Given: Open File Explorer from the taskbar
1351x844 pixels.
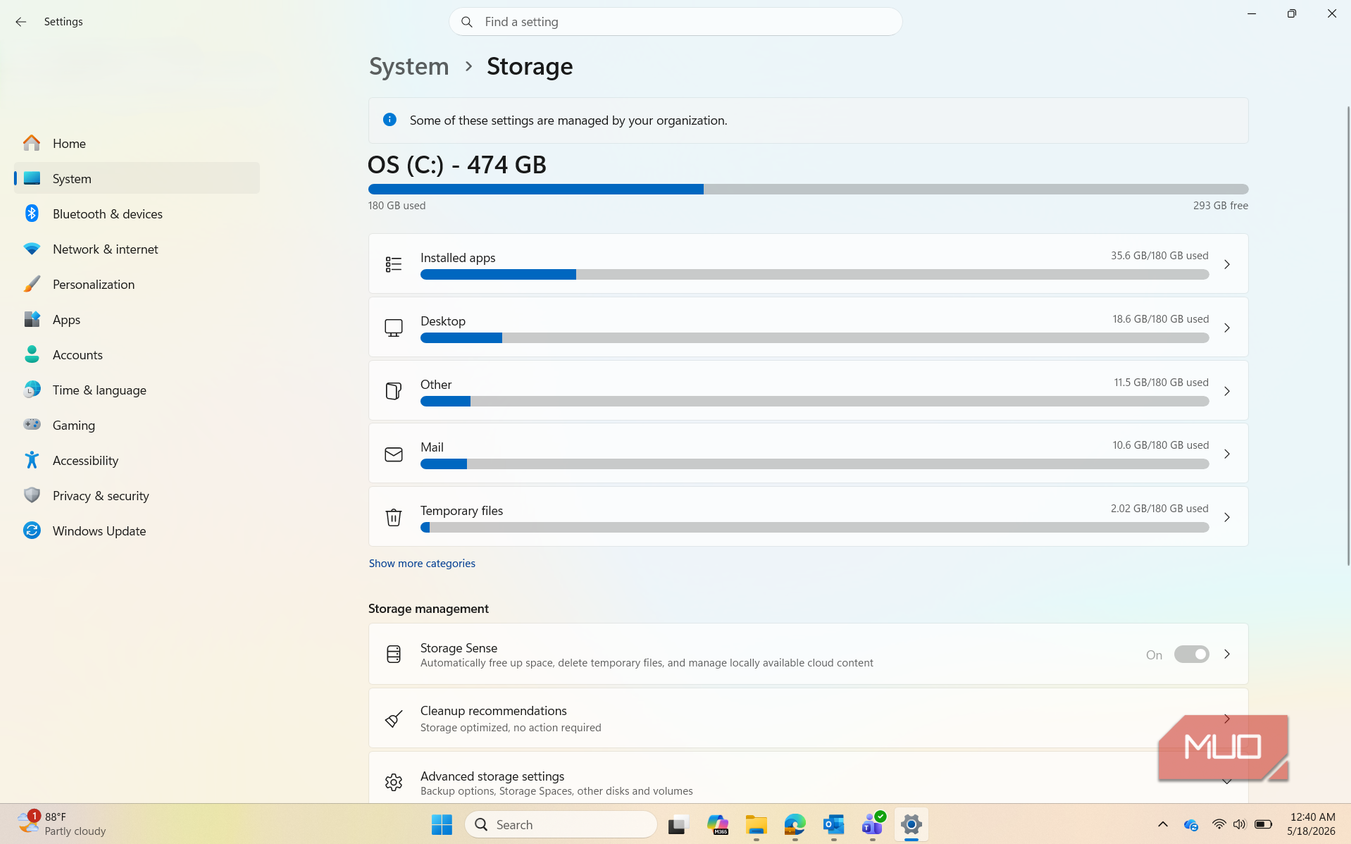Looking at the screenshot, I should (x=756, y=825).
